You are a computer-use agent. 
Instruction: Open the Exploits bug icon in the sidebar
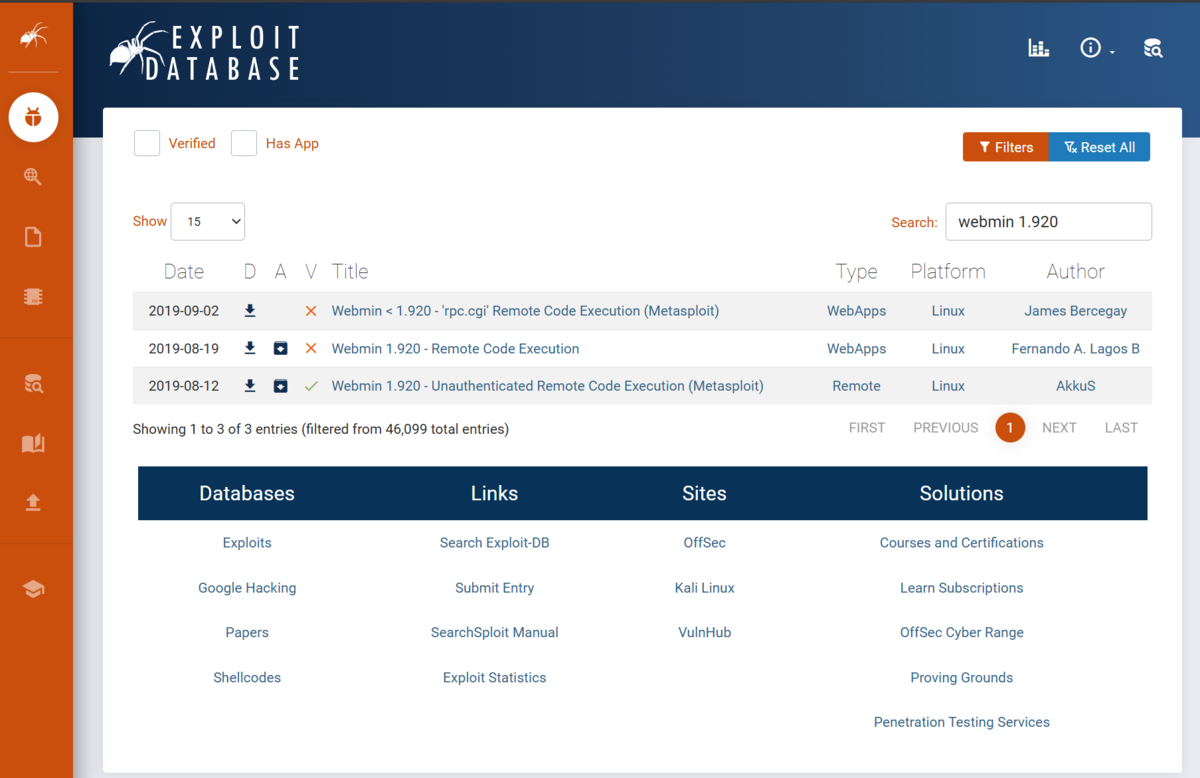click(x=33, y=118)
